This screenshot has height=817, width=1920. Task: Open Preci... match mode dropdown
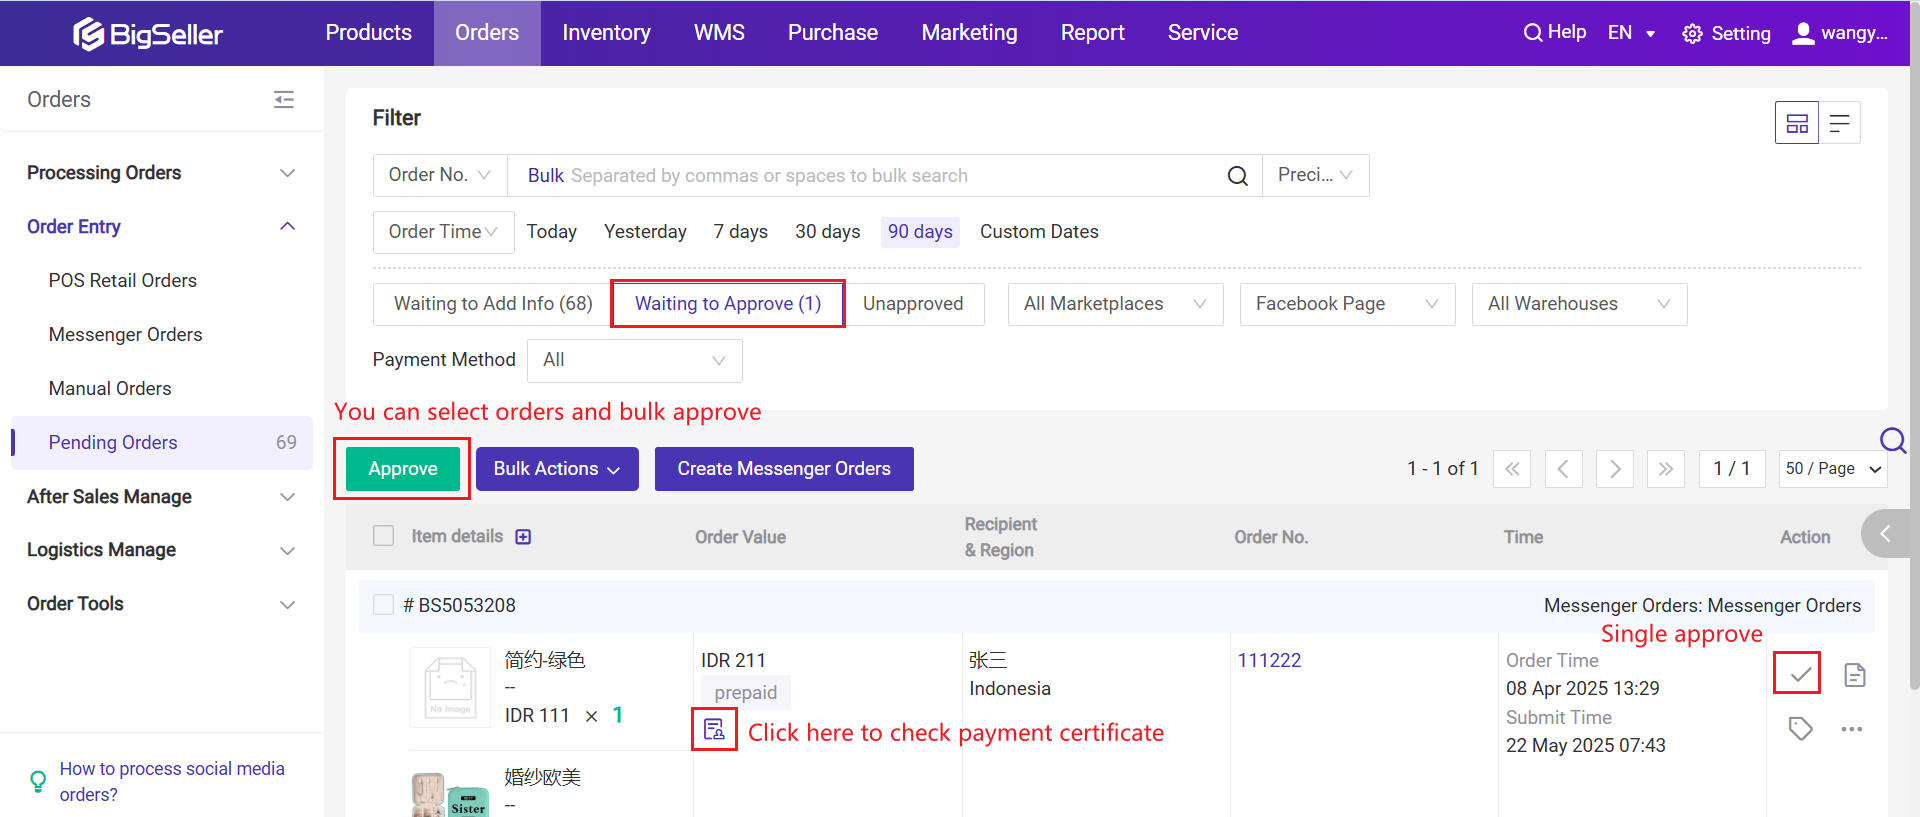(1315, 175)
